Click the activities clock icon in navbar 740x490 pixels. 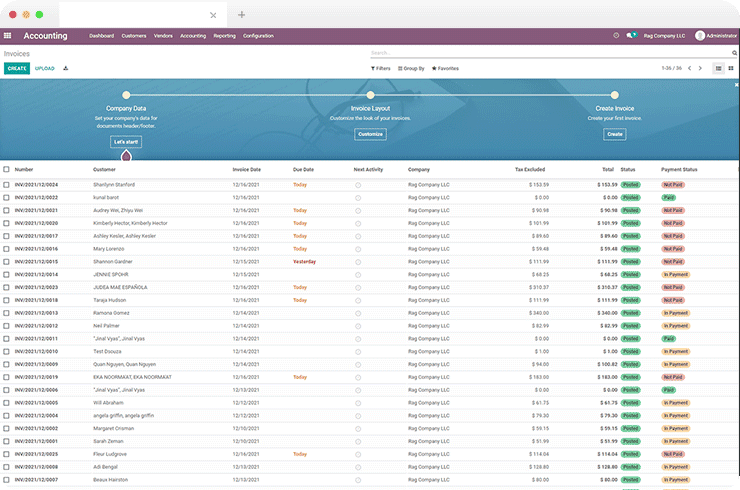click(x=616, y=36)
